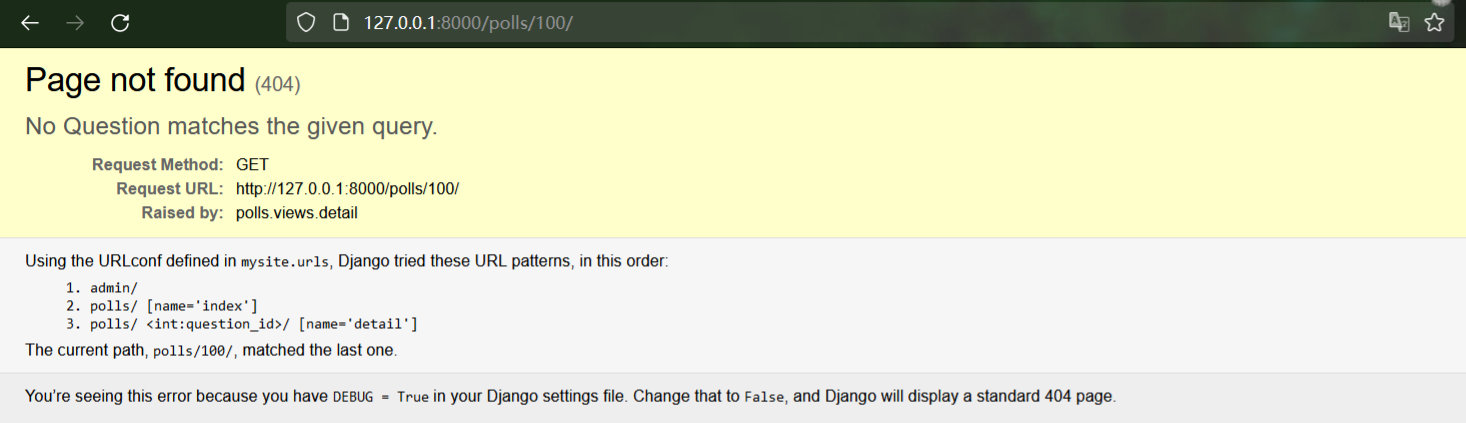Click the forward navigation arrow
This screenshot has width=1466, height=423.
pyautogui.click(x=75, y=22)
